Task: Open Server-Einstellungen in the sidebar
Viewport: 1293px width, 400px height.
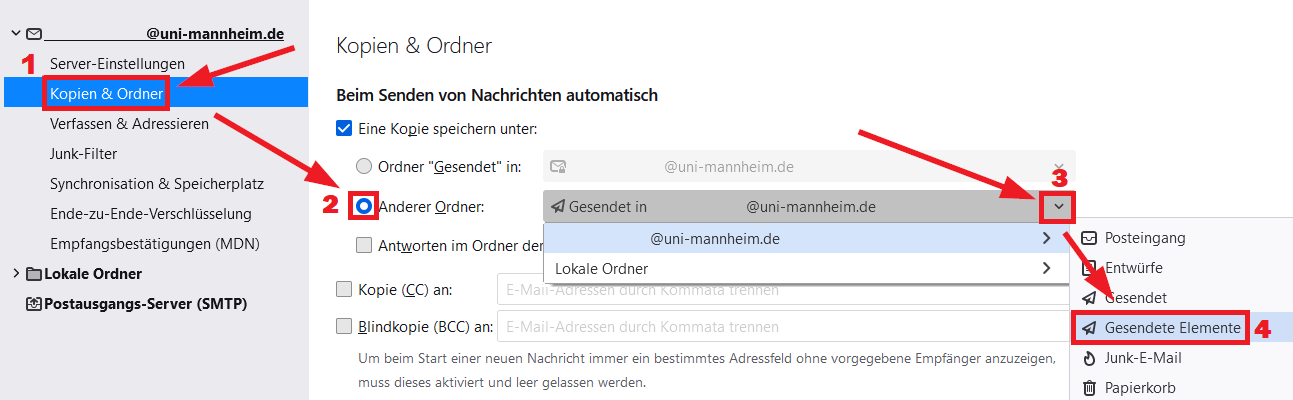Action: [117, 64]
